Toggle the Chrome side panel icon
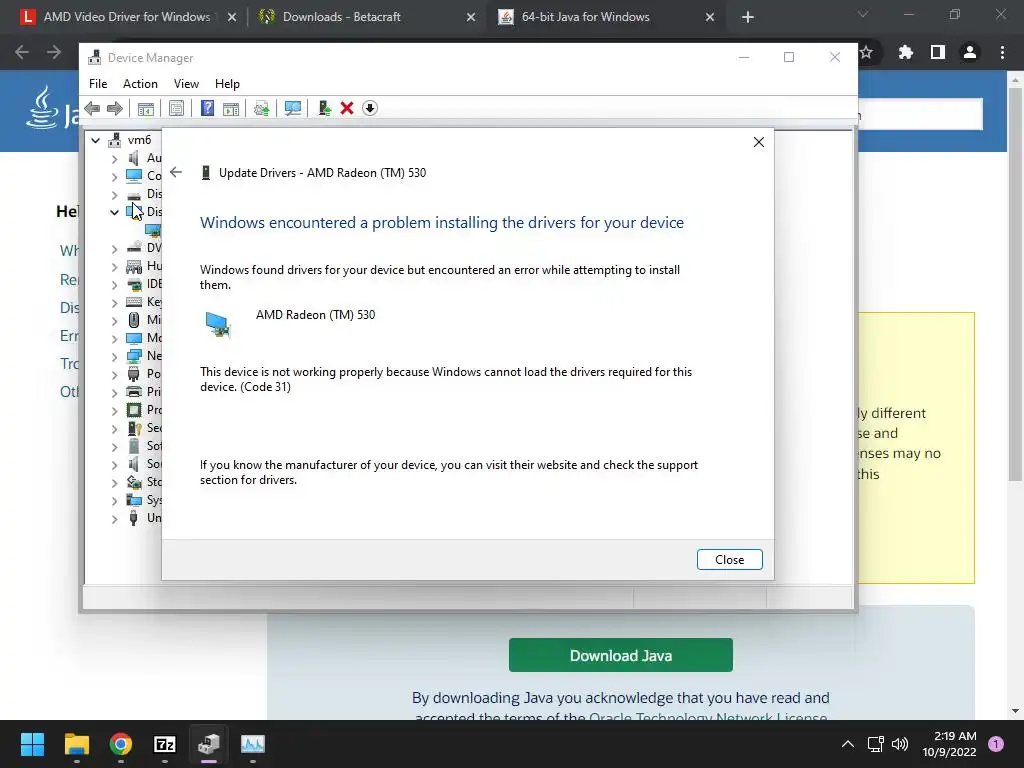The image size is (1024, 768). pyautogui.click(x=938, y=52)
